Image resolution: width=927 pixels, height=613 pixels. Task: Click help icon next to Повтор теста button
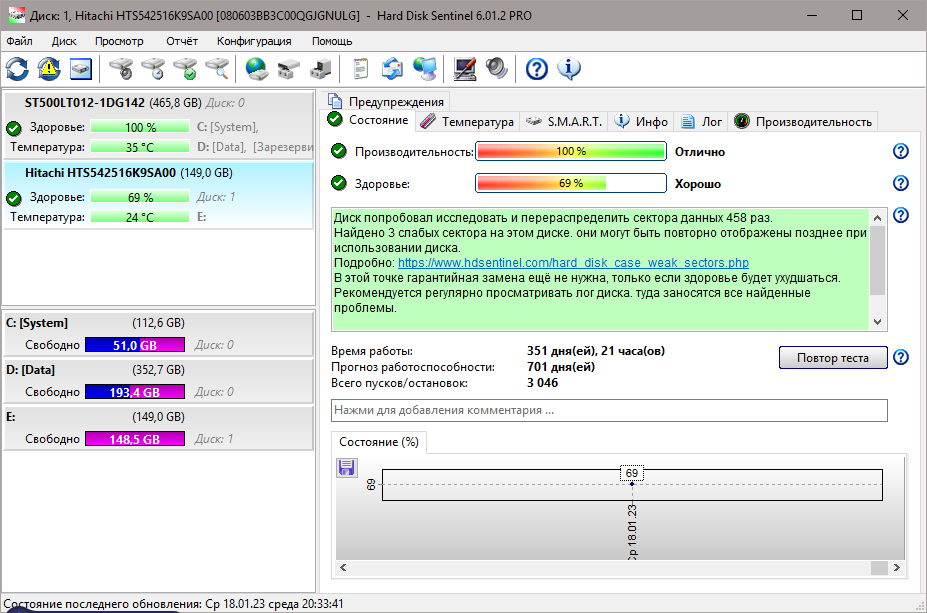[x=900, y=357]
